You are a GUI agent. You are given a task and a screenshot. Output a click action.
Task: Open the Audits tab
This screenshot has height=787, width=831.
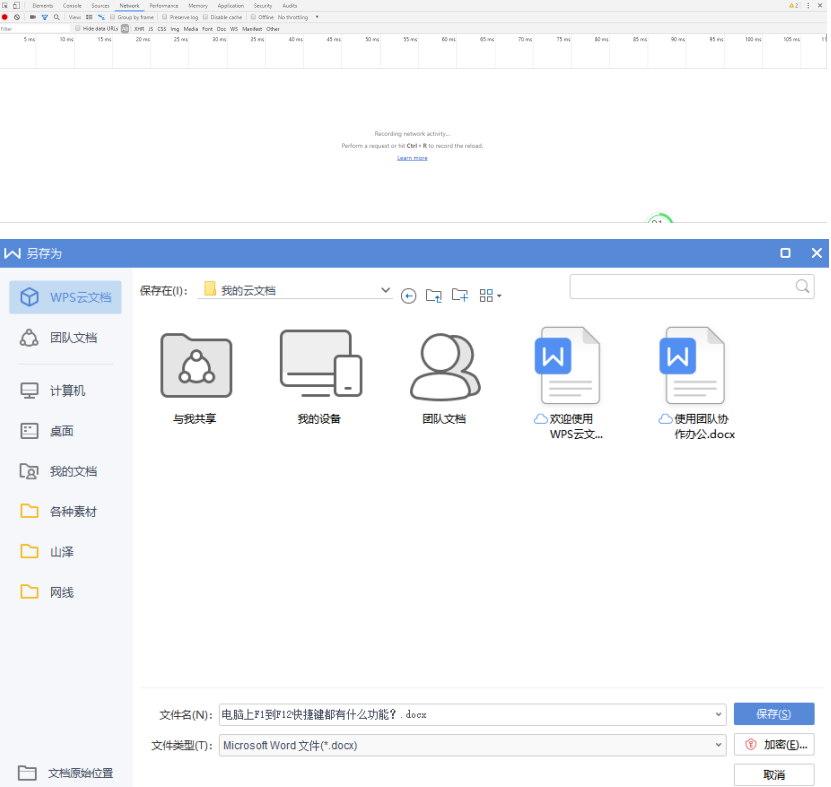289,5
